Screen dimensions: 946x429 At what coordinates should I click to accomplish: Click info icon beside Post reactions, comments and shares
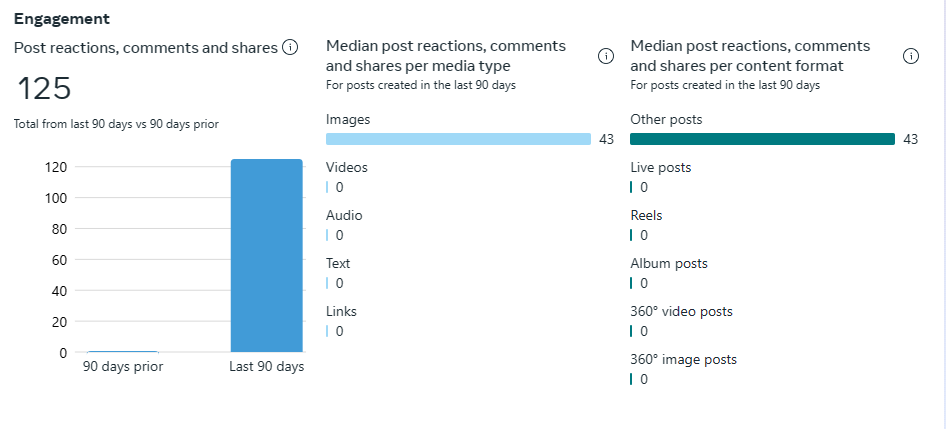[290, 47]
